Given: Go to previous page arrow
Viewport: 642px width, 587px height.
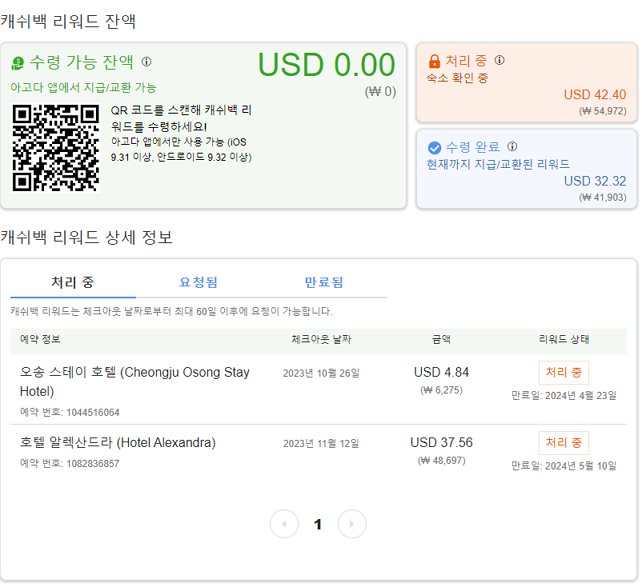Looking at the screenshot, I should pos(284,524).
